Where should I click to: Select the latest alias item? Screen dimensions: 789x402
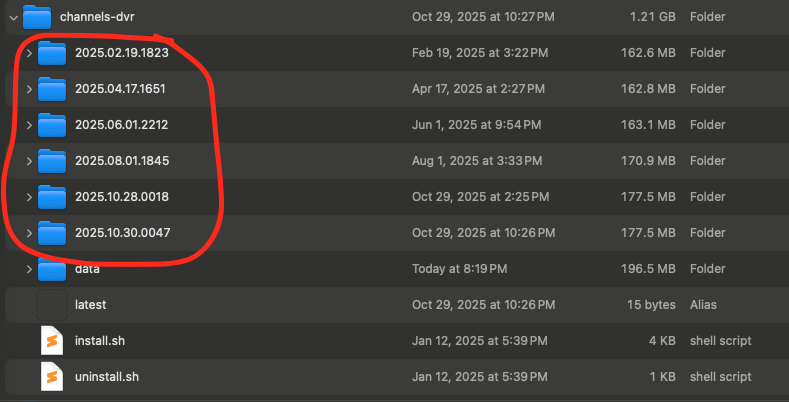(90, 305)
